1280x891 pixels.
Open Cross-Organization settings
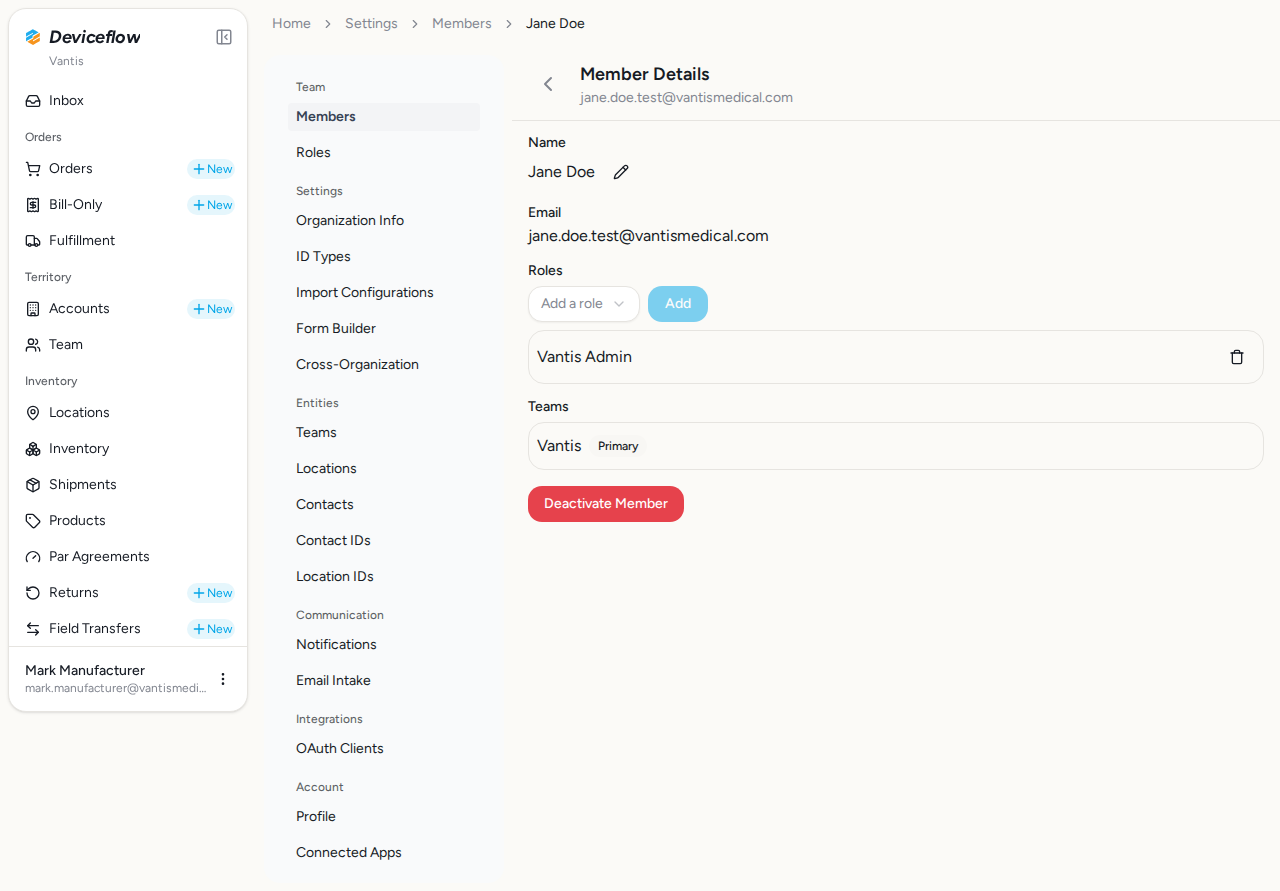tap(384, 365)
